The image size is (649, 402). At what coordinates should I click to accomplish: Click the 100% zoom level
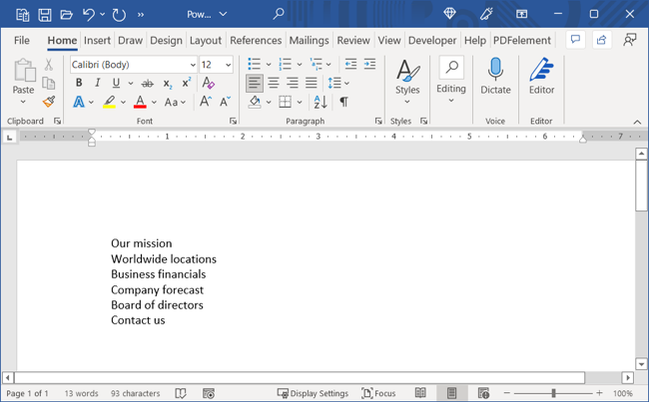pos(623,393)
